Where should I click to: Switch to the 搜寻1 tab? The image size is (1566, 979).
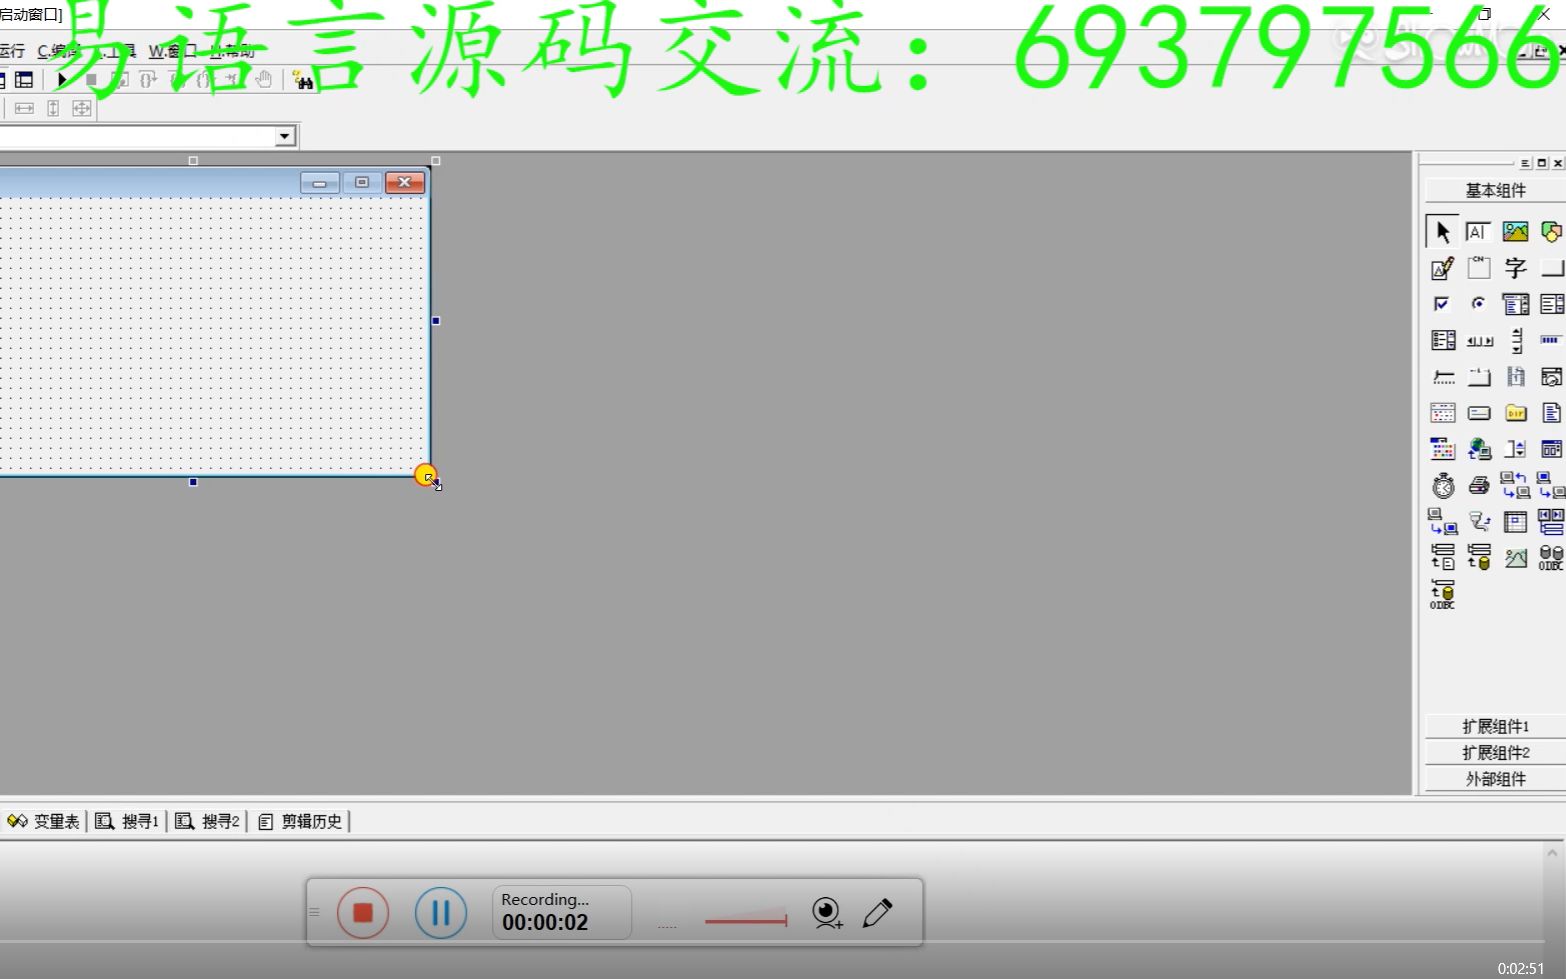(127, 821)
